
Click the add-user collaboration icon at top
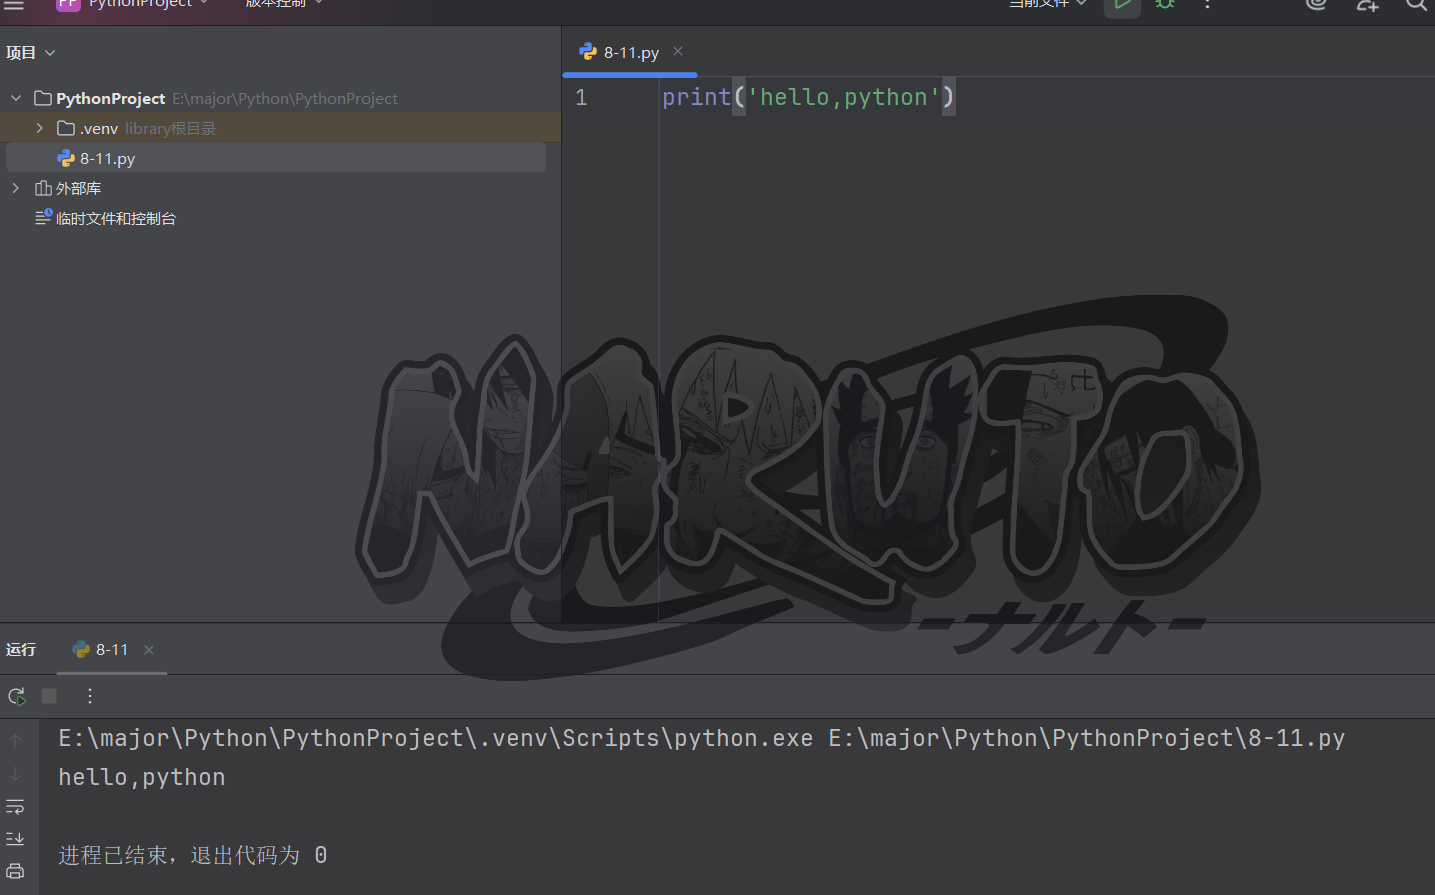click(1367, 4)
